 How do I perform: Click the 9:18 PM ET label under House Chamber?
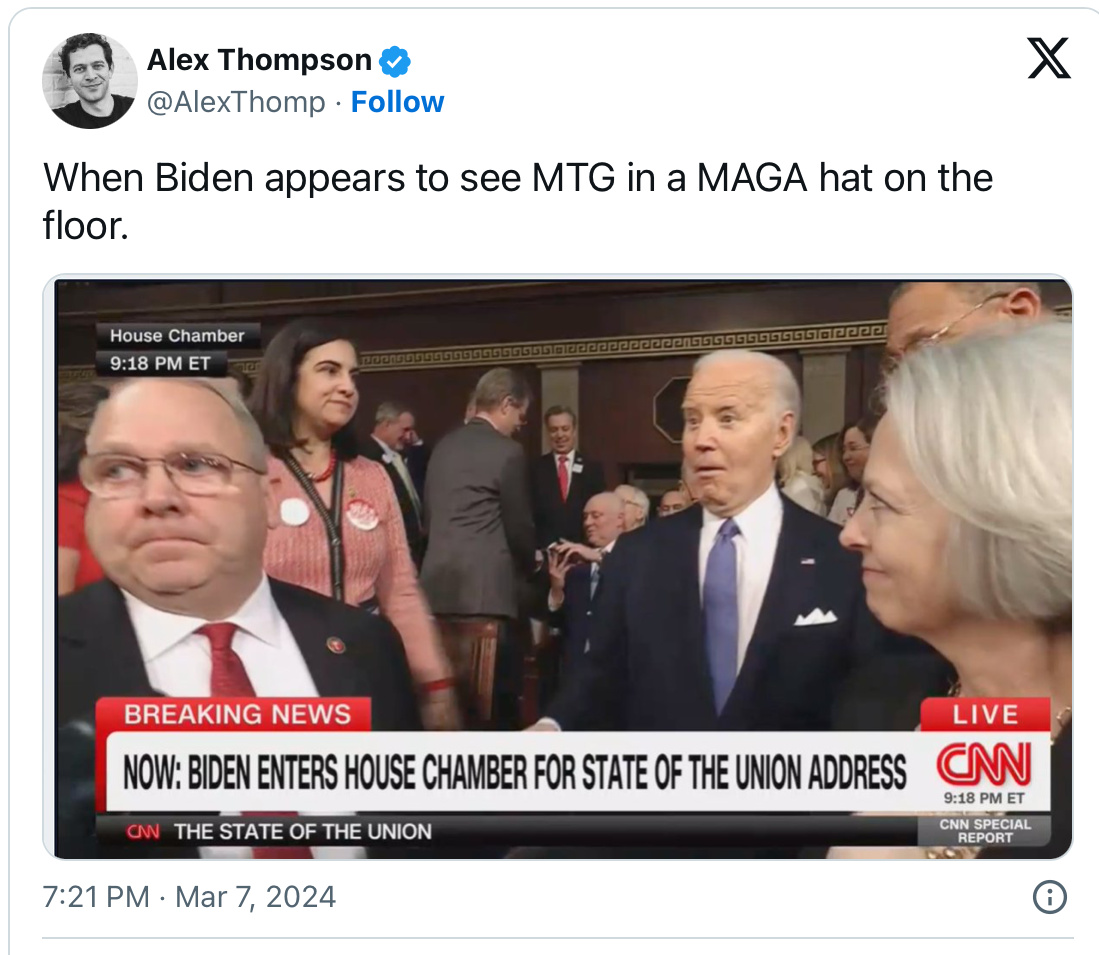161,363
